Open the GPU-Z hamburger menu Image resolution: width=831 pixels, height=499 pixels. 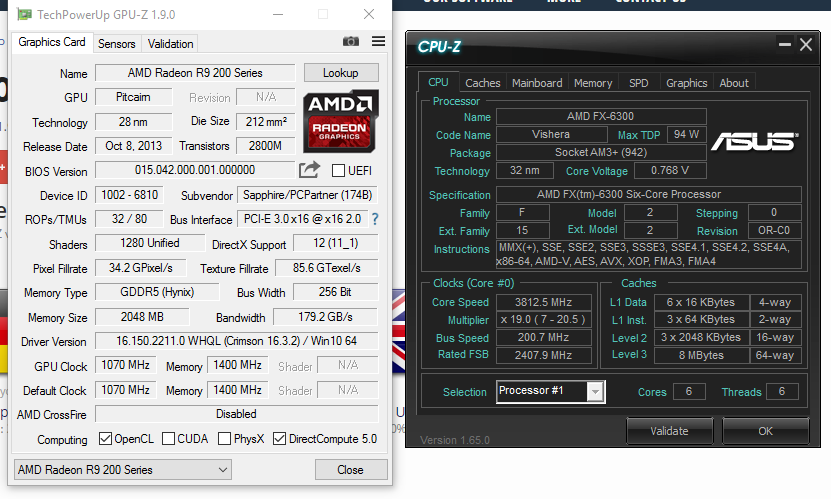click(378, 41)
